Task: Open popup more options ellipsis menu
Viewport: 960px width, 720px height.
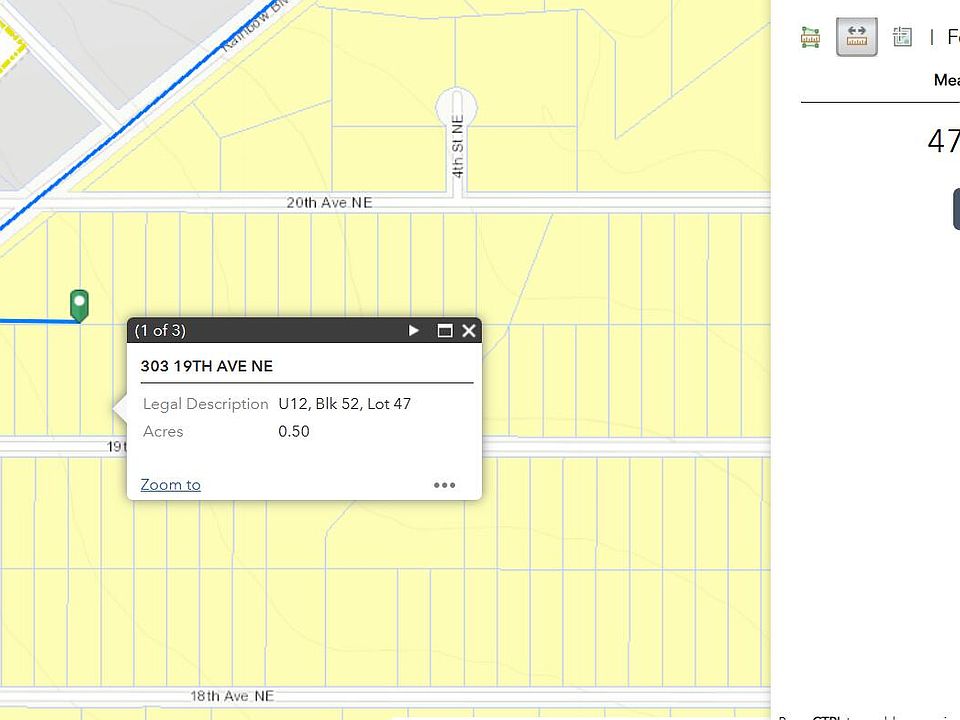Action: (x=444, y=485)
